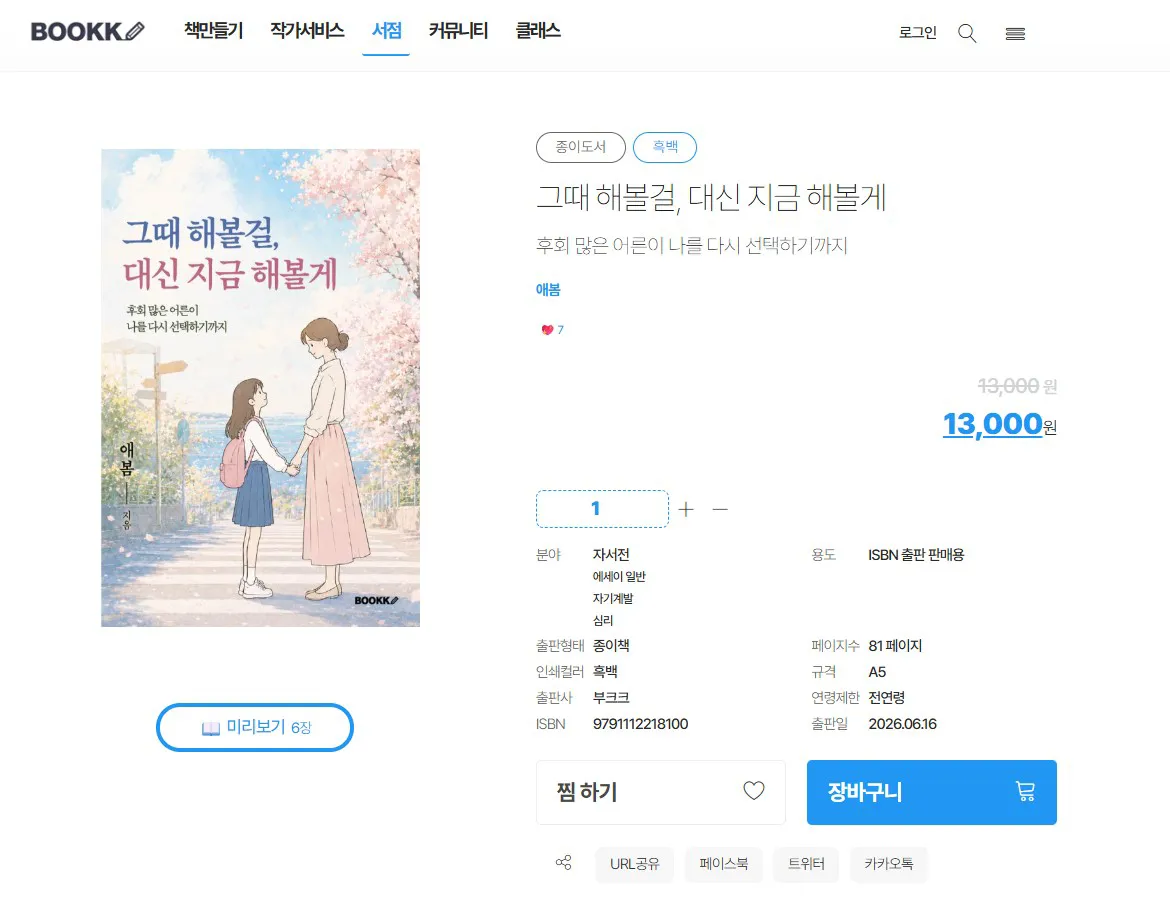Click the subtitle 후회 많은 어른이 text
1170x907 pixels.
point(692,245)
